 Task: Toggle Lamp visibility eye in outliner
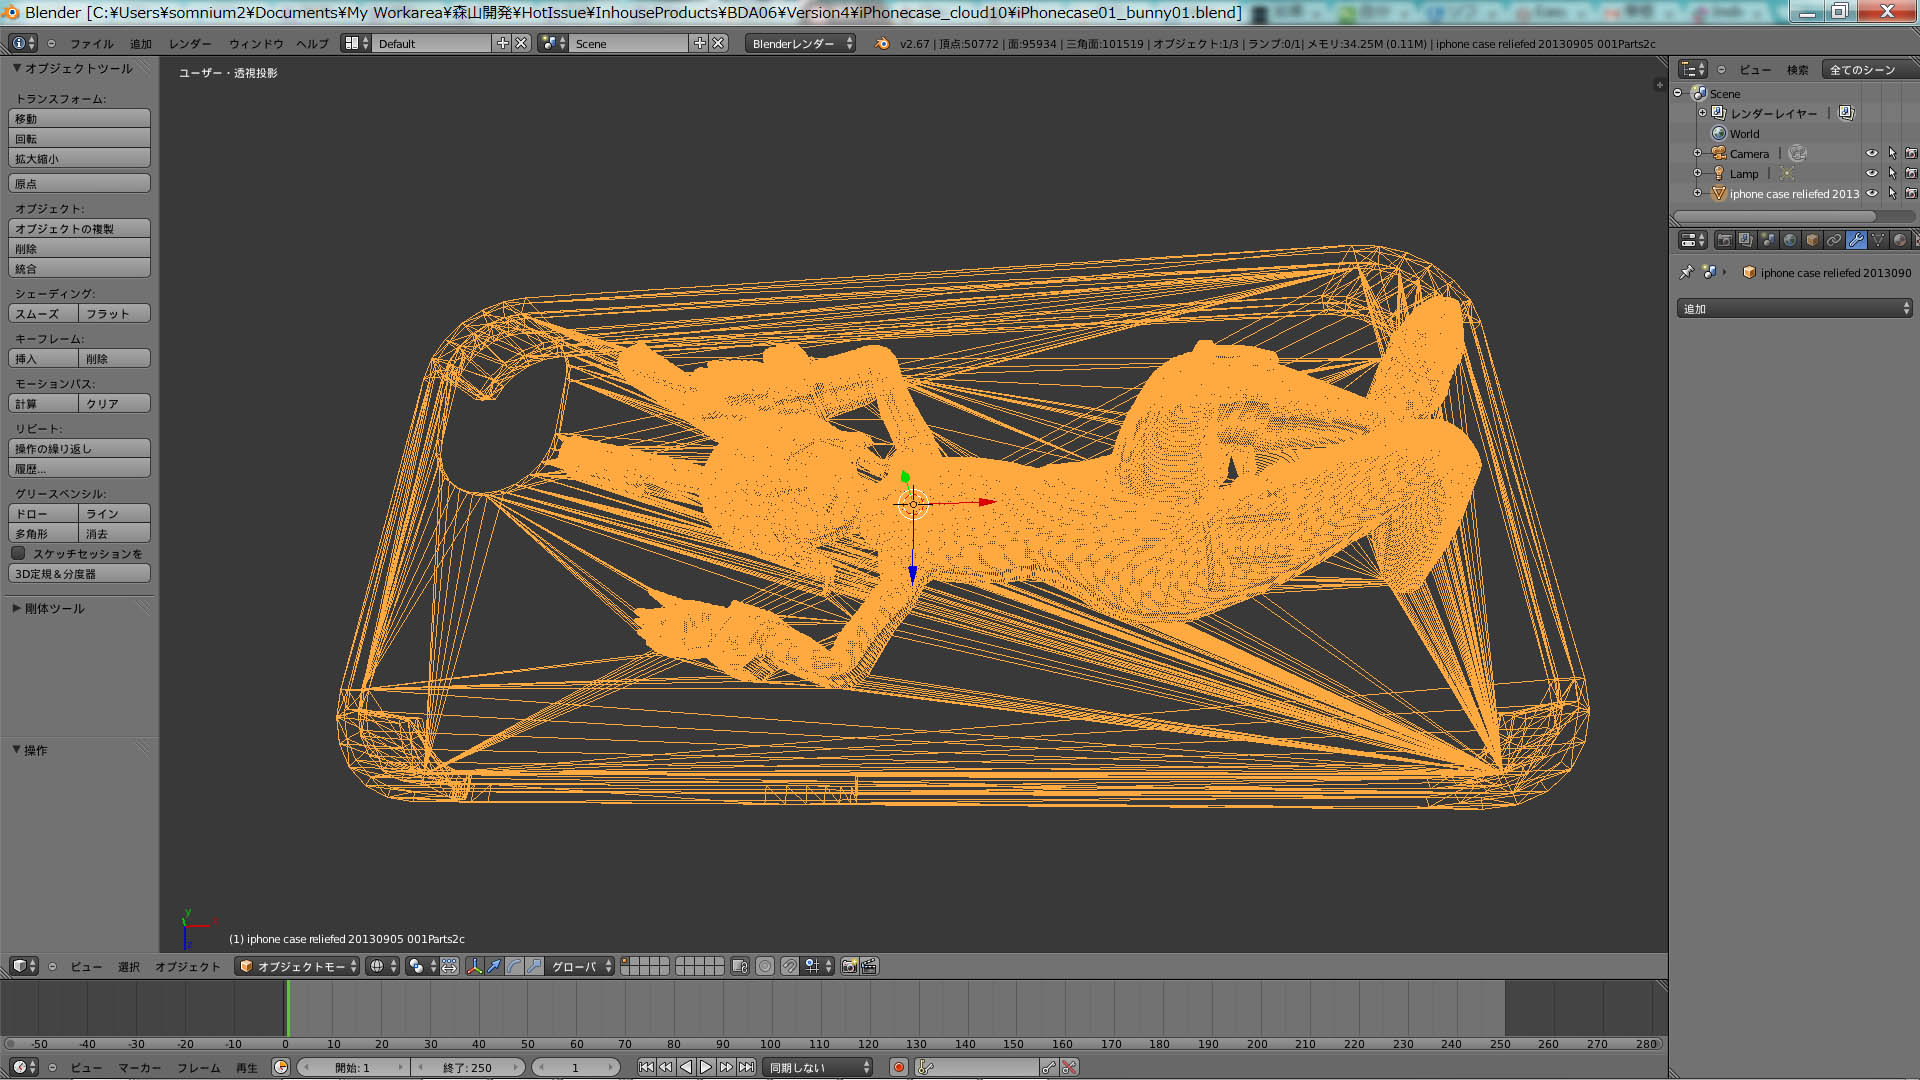click(1872, 173)
